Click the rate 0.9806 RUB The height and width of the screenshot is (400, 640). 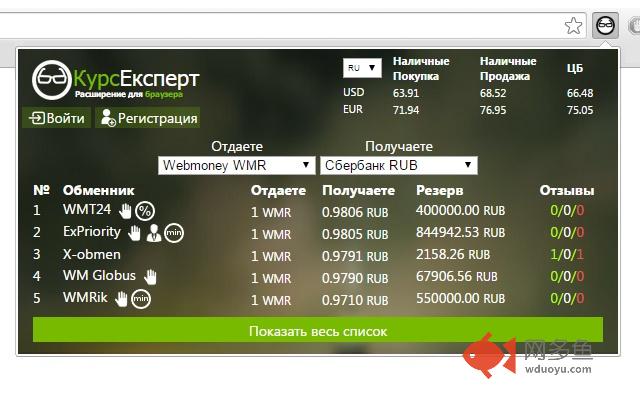click(x=355, y=212)
